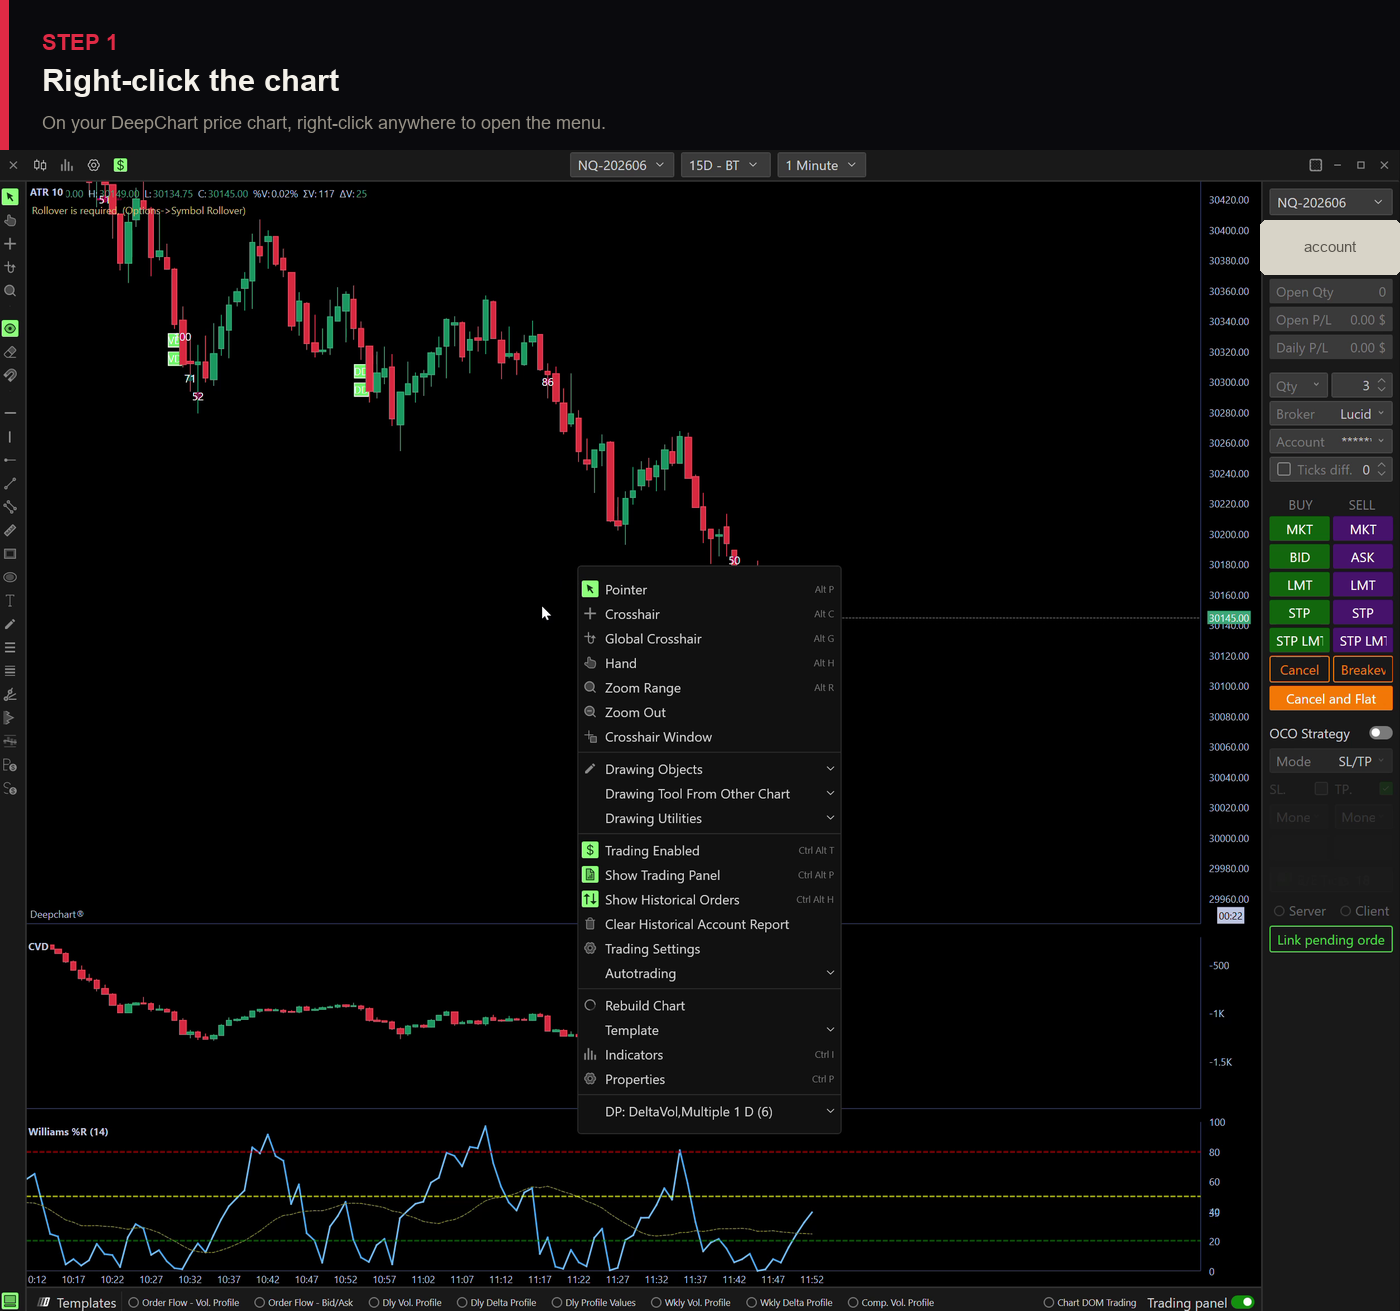Expand the Autotrading submenu
1400x1311 pixels.
[x=709, y=973]
